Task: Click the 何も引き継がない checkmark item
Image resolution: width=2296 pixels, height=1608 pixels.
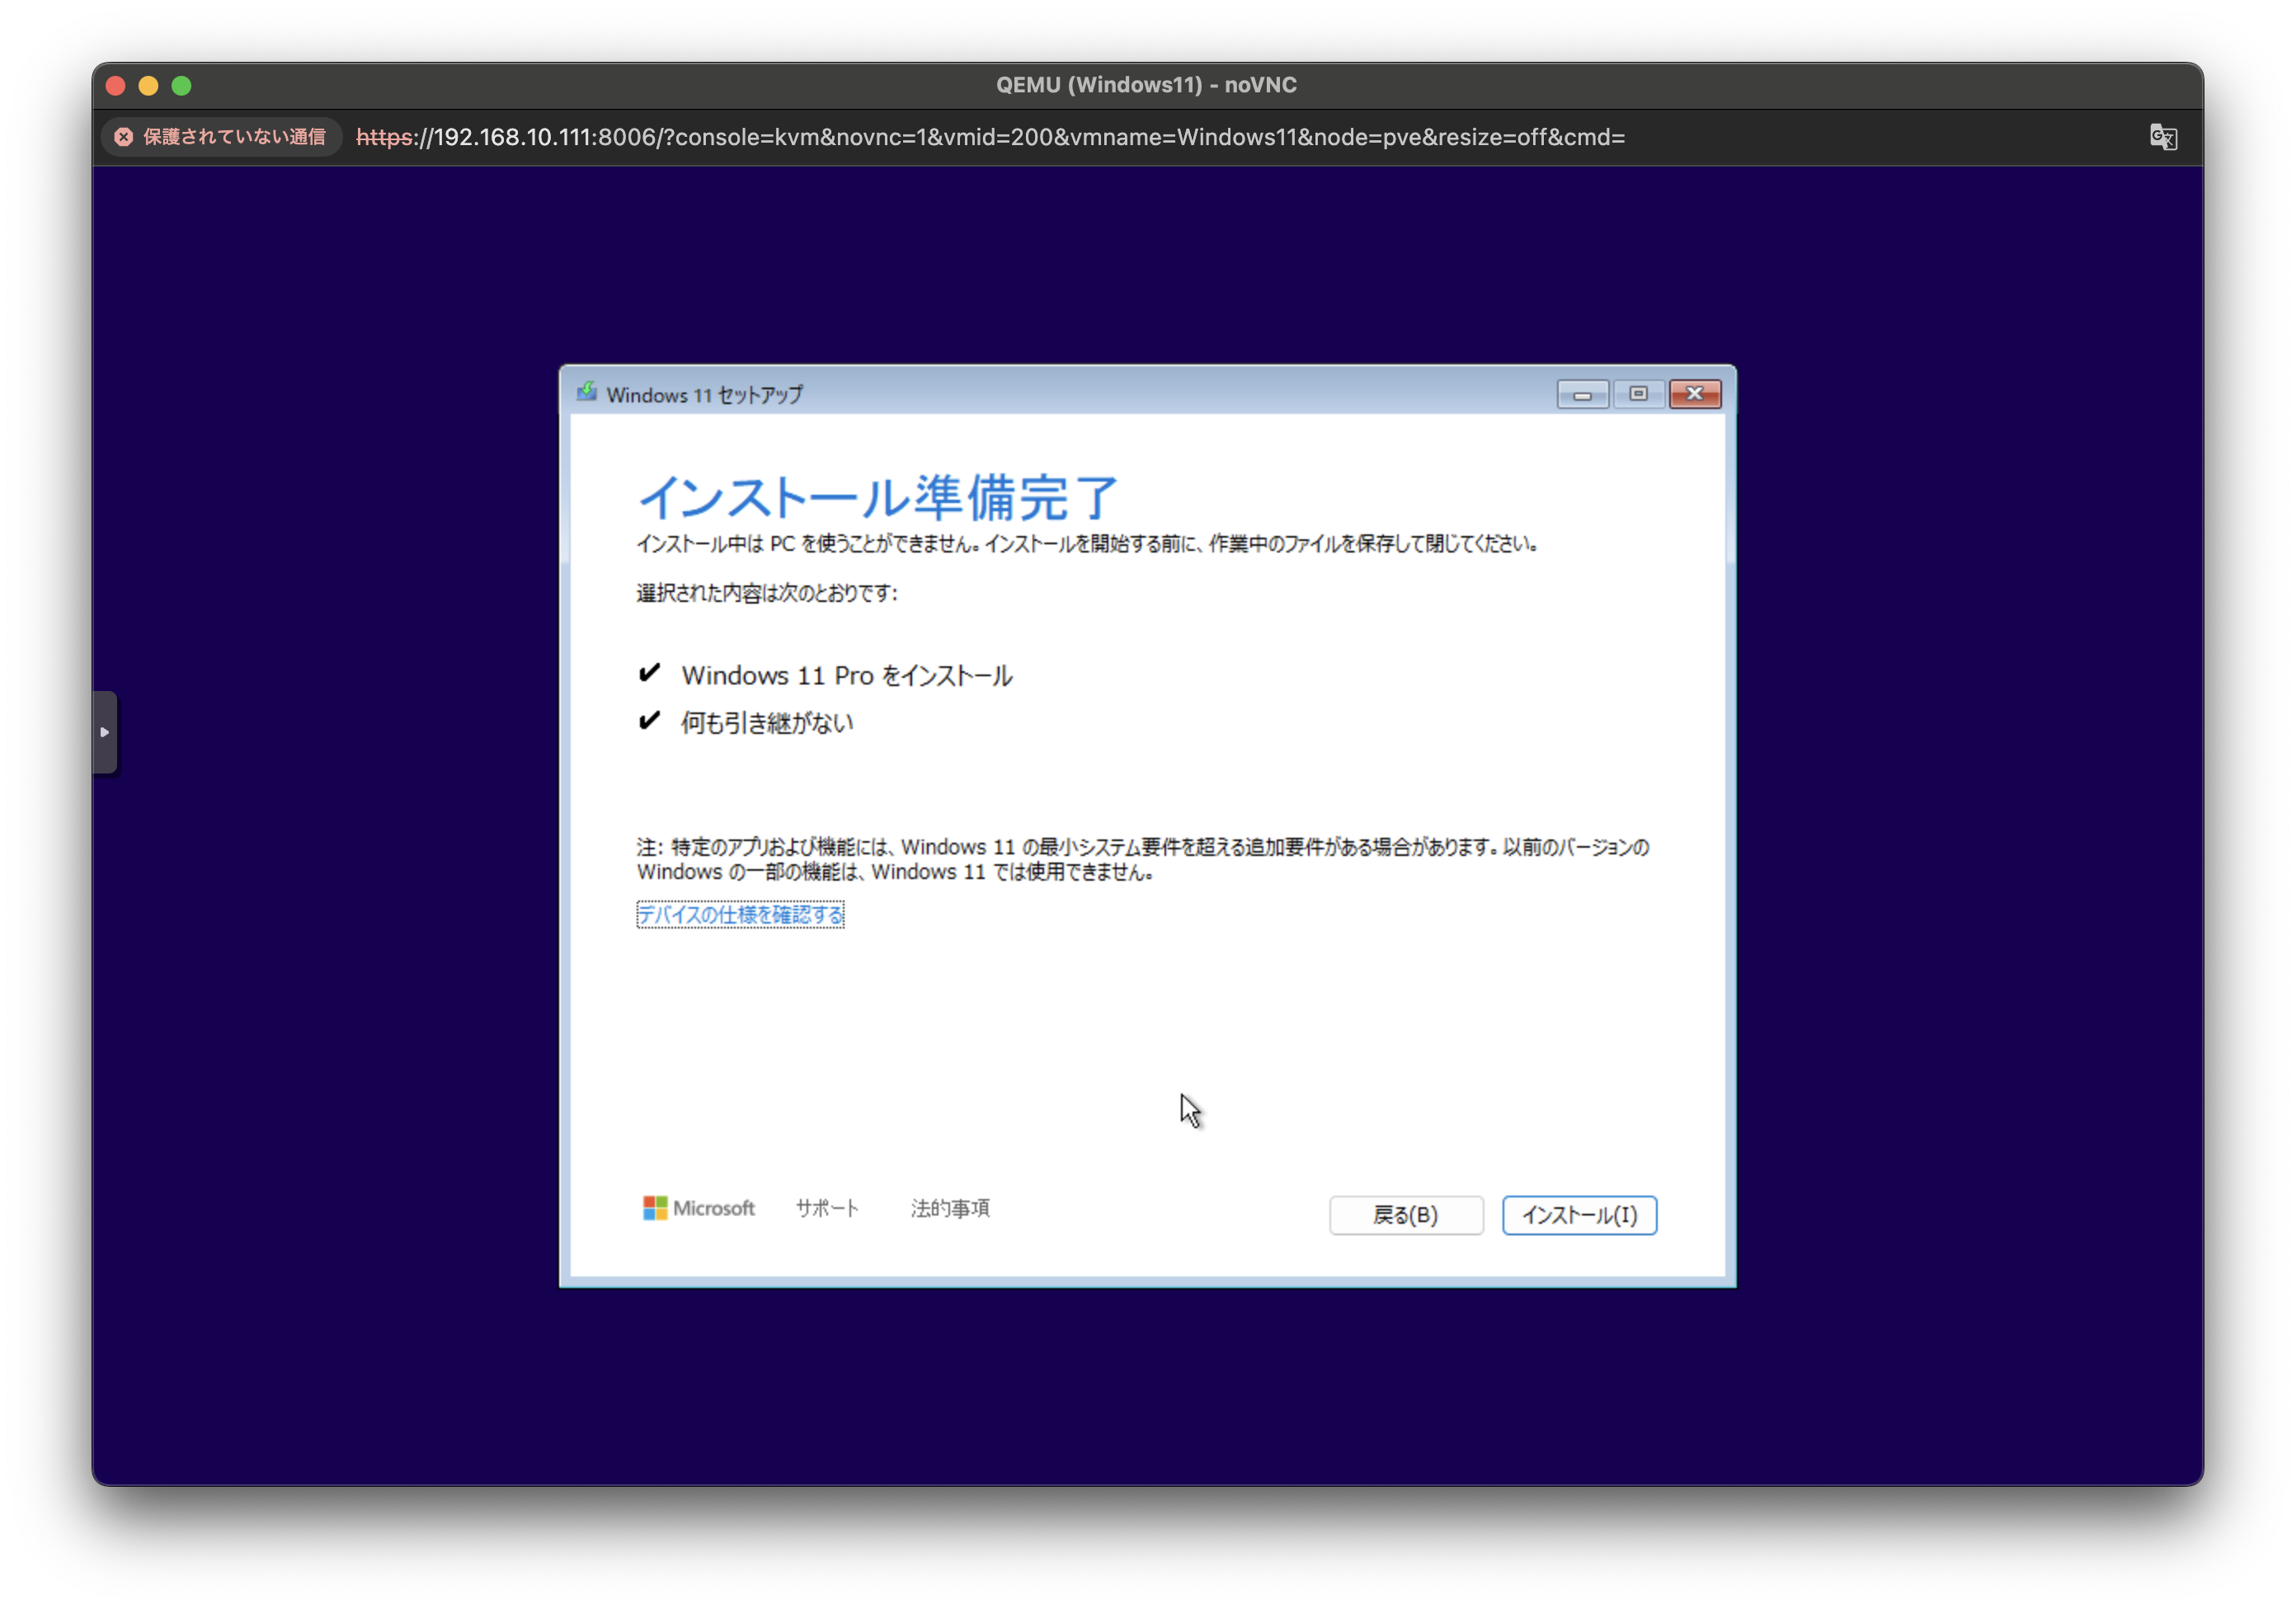Action: tap(766, 723)
